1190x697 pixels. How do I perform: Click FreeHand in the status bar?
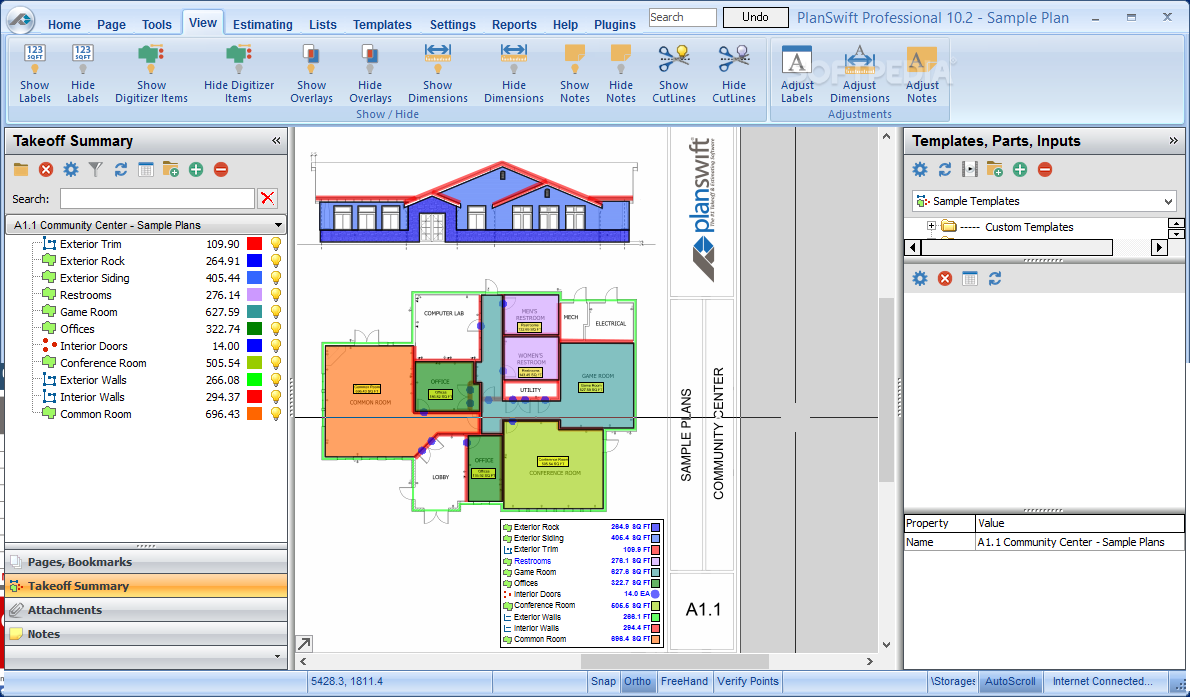pos(684,681)
